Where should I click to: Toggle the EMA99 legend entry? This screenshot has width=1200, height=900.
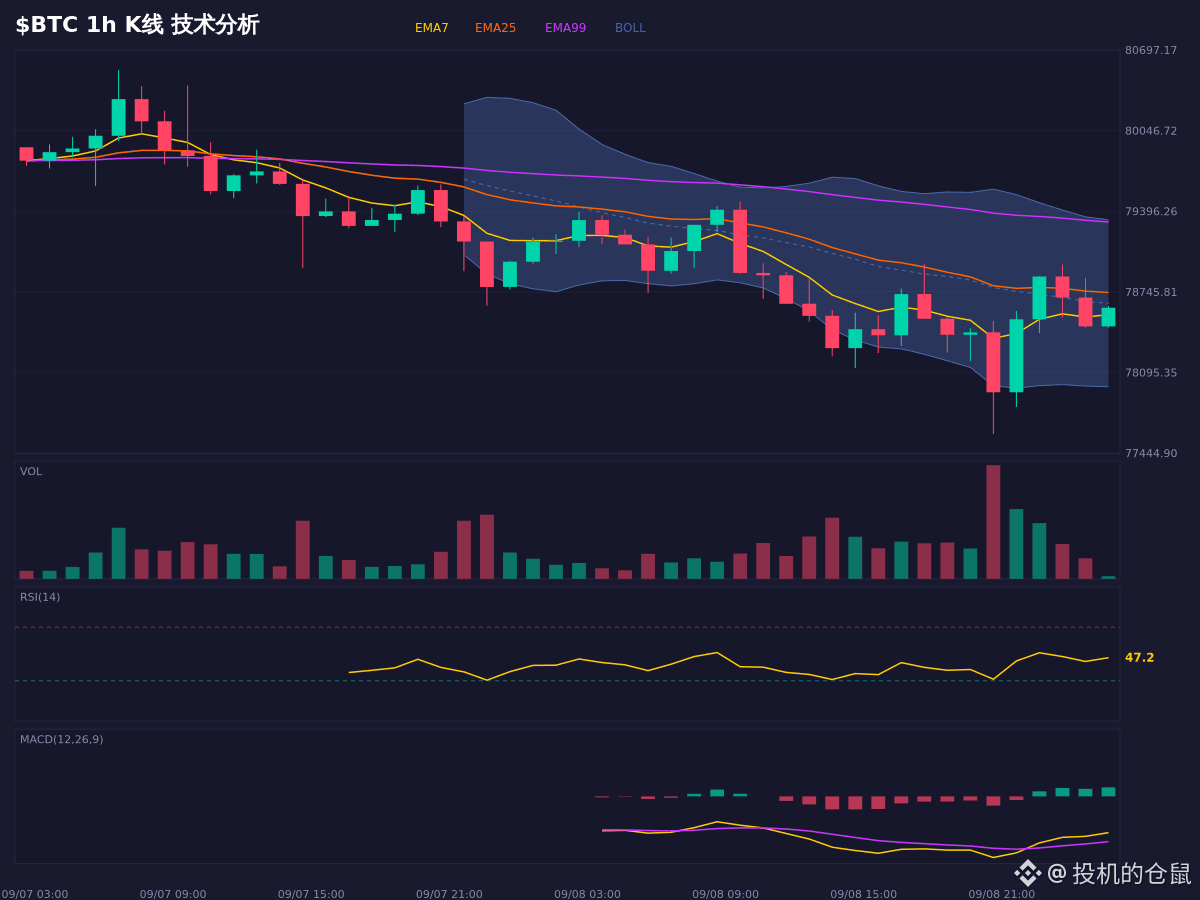(x=566, y=28)
